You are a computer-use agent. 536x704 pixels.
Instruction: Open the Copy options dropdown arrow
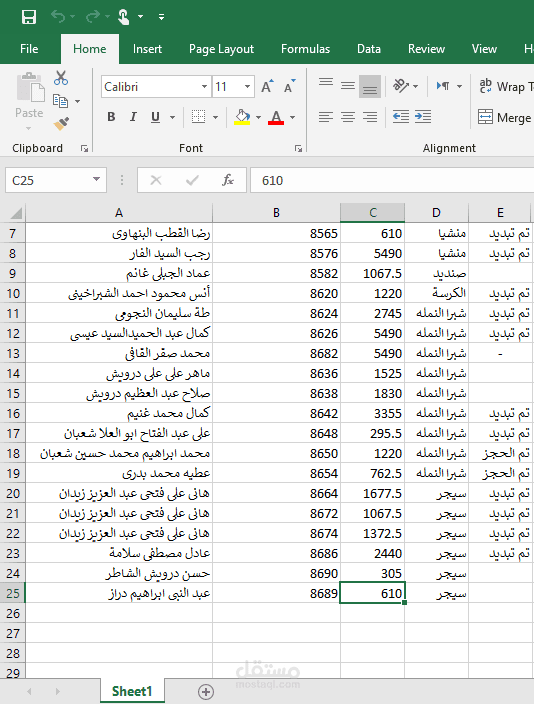(x=77, y=101)
